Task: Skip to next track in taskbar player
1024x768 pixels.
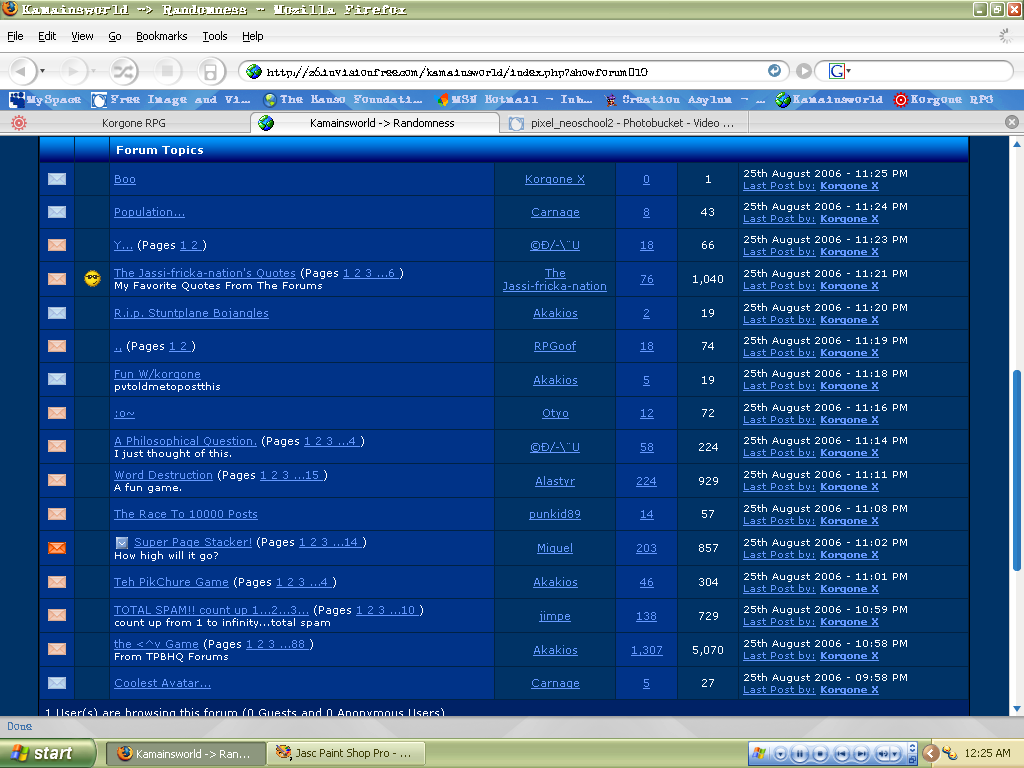Action: click(861, 754)
